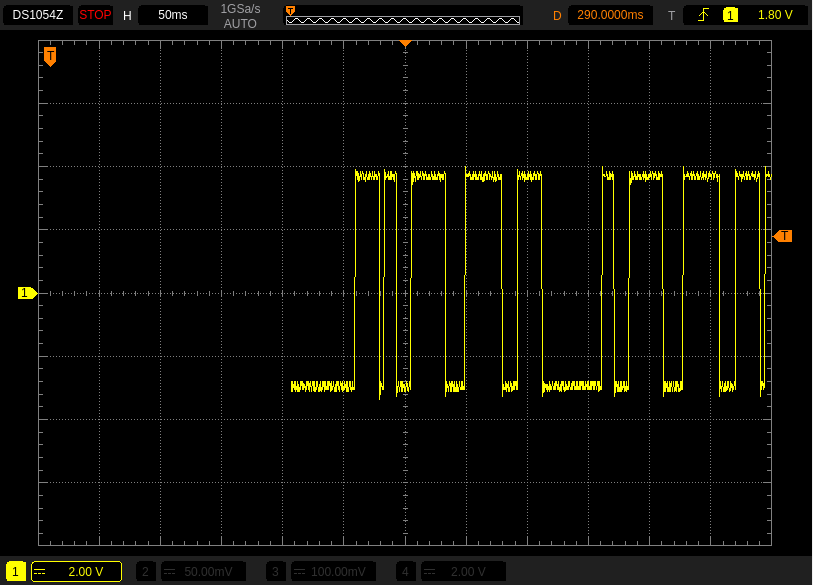This screenshot has height=585, width=813.
Task: Click the channel 1 DC coupling icon
Action: click(39, 572)
